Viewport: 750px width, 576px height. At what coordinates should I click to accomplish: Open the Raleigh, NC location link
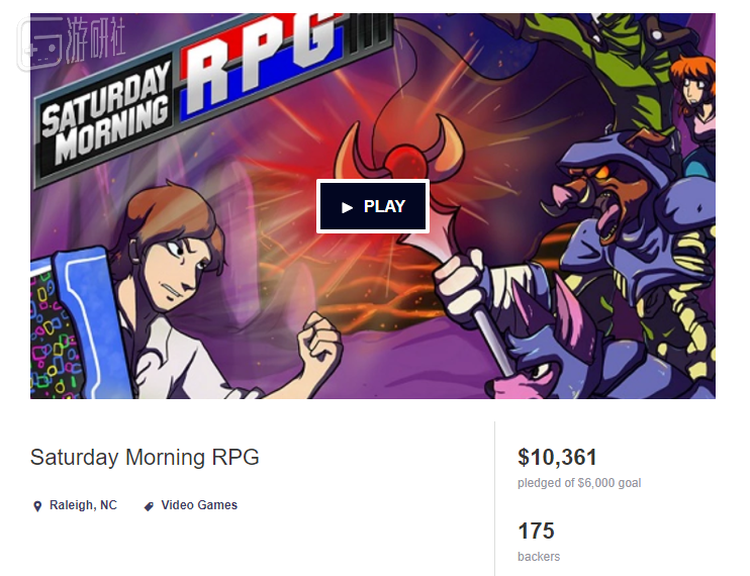click(x=83, y=505)
